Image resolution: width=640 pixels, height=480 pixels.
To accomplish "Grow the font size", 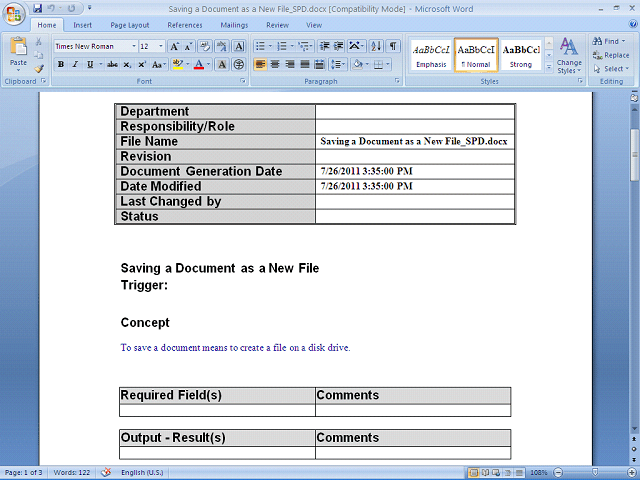I will coord(174,46).
